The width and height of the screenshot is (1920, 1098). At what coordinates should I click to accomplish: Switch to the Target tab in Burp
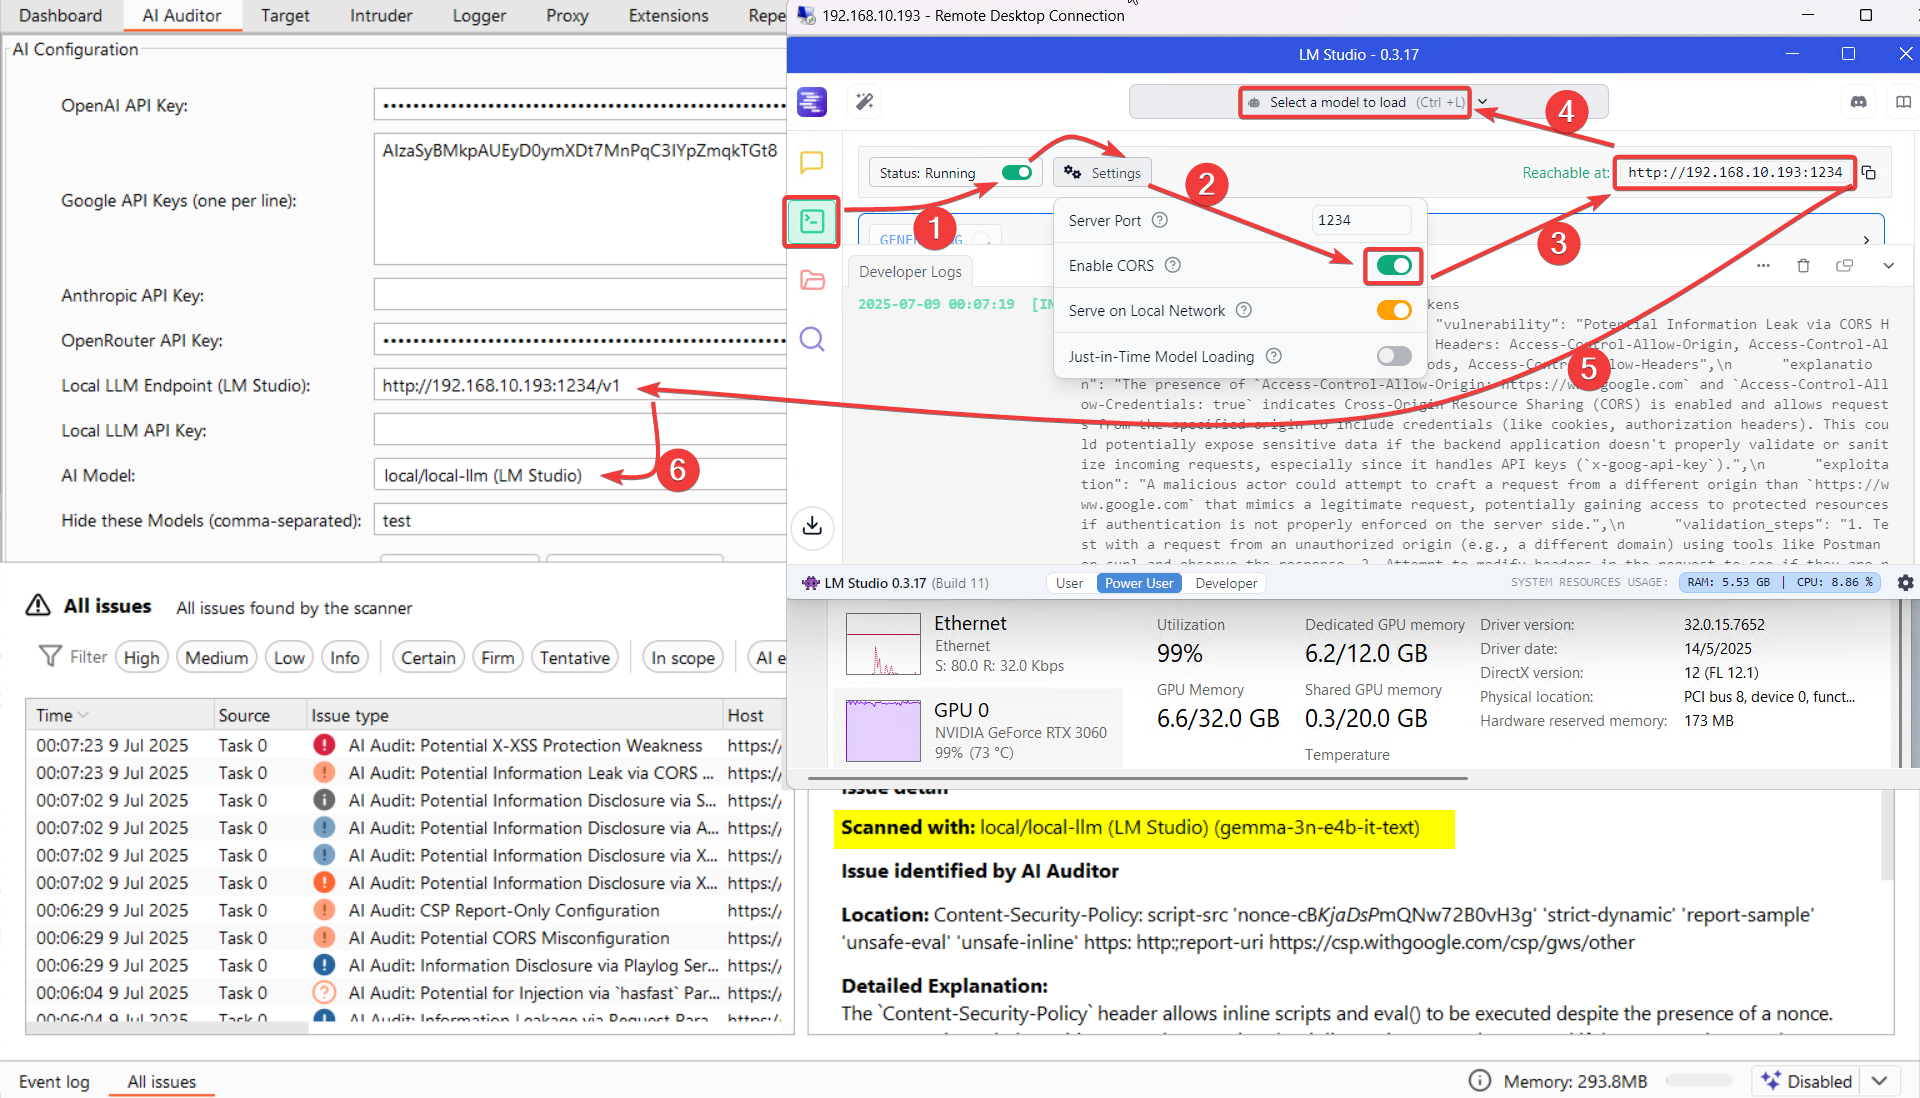coord(285,15)
